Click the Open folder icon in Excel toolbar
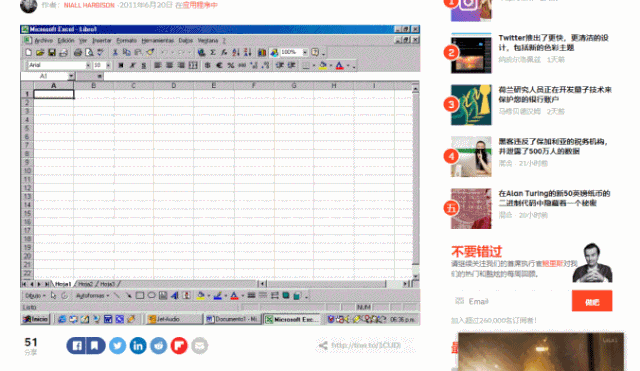 (40, 52)
